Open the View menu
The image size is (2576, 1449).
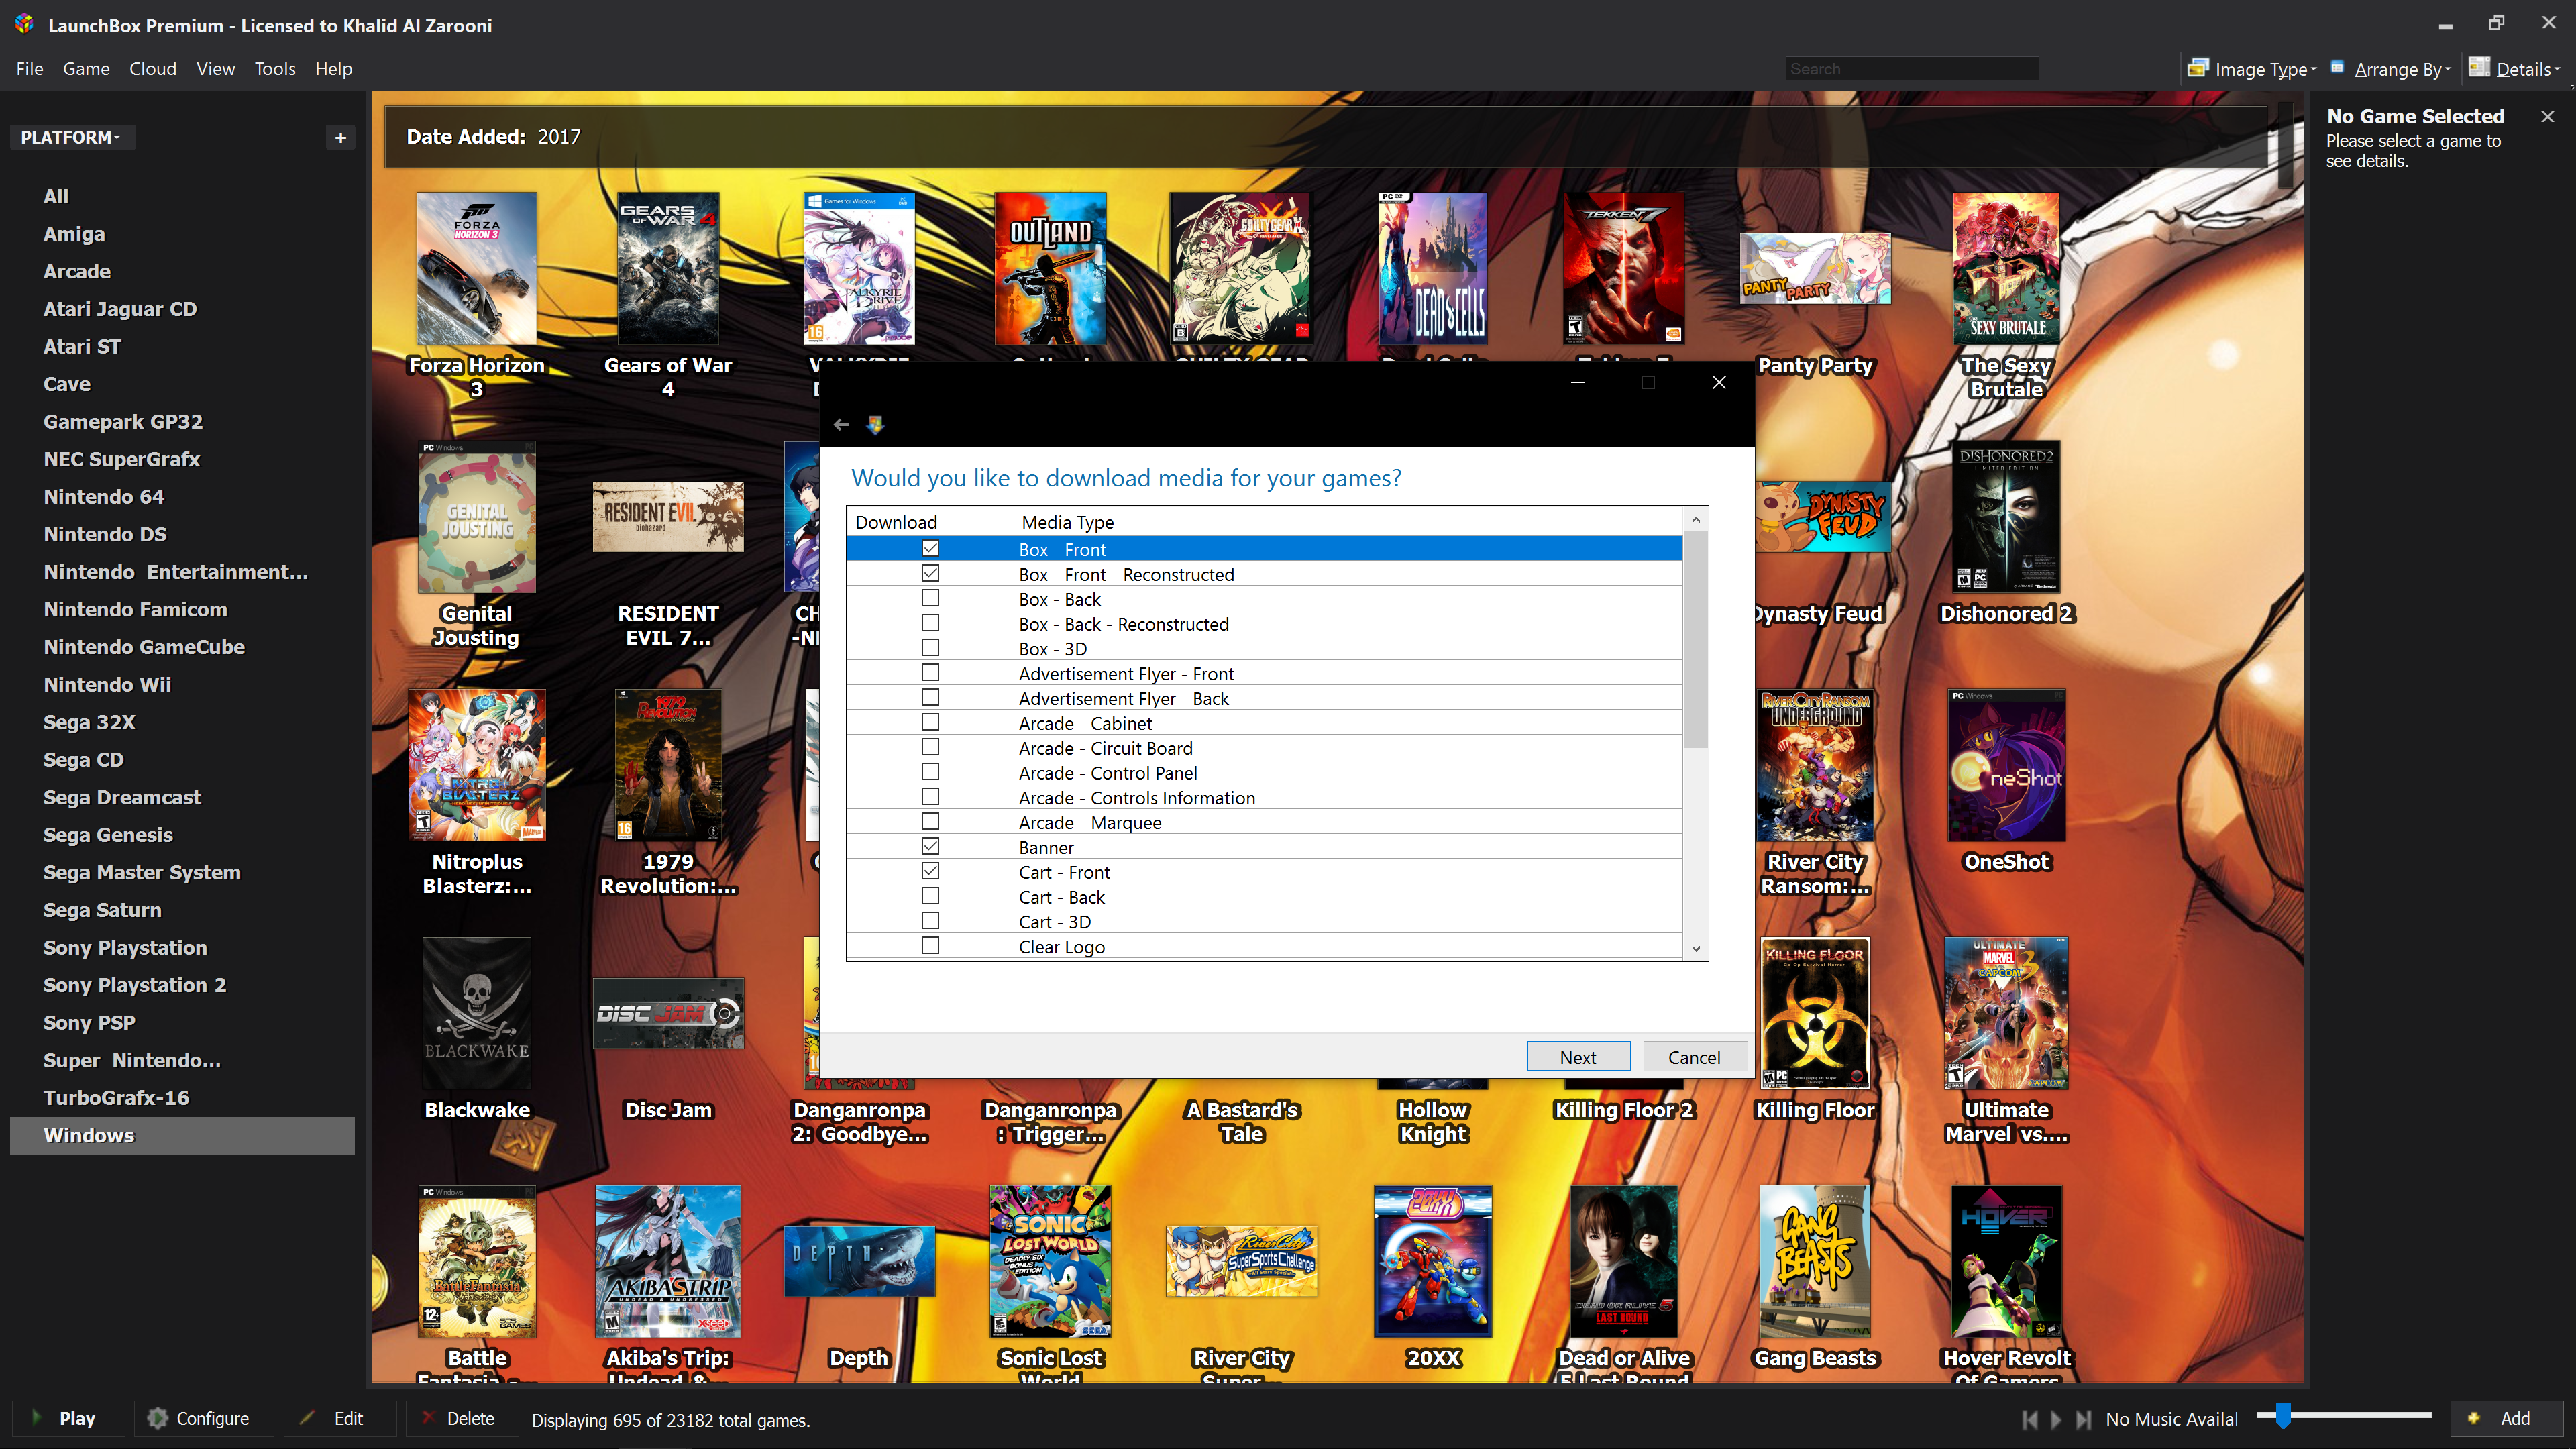click(x=215, y=69)
